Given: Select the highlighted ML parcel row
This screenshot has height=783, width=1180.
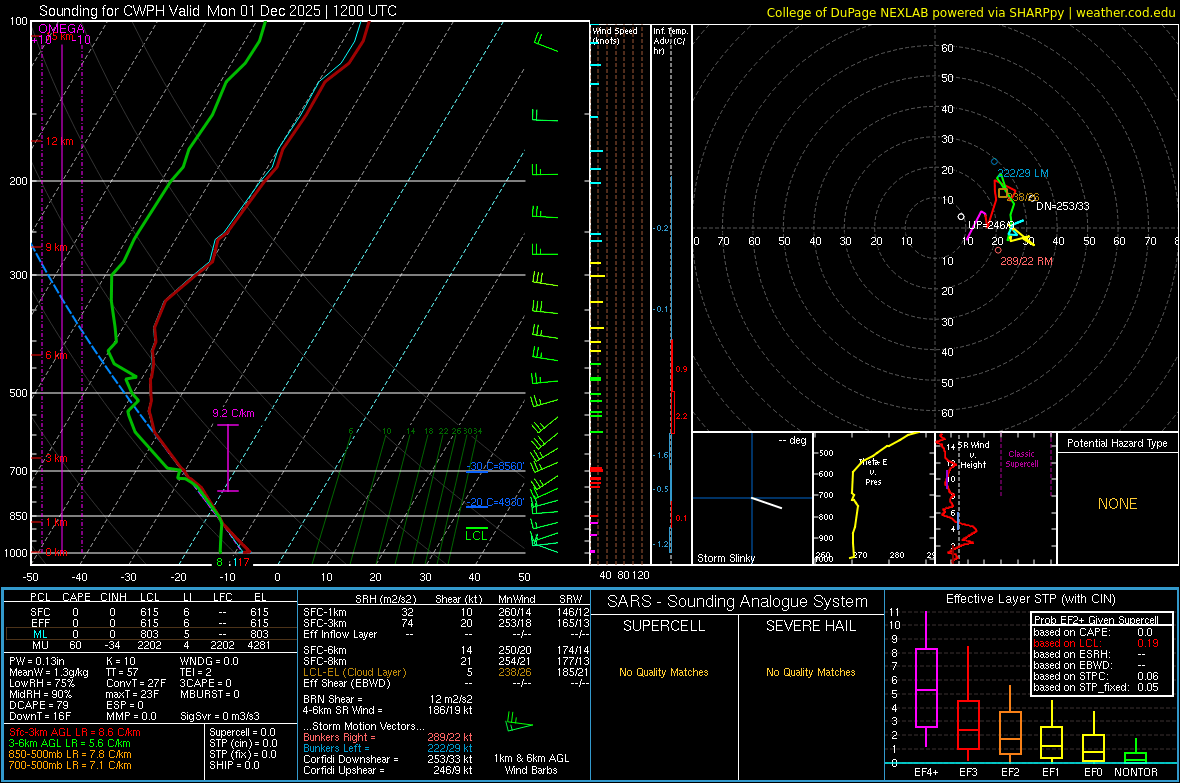Looking at the screenshot, I should tap(150, 634).
